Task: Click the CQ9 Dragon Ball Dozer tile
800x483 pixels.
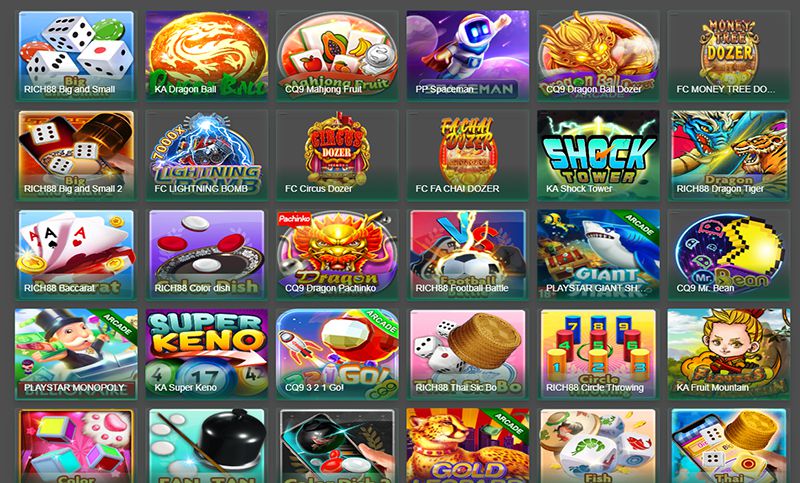Action: click(598, 55)
